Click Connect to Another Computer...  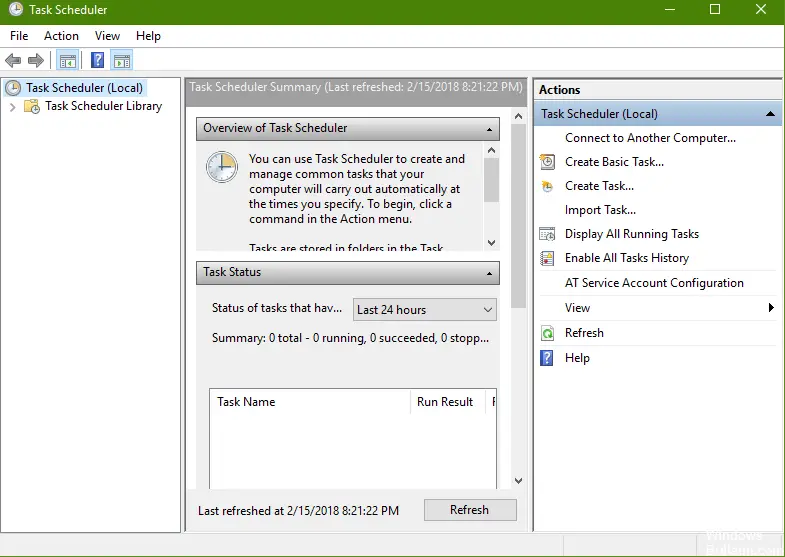point(650,138)
